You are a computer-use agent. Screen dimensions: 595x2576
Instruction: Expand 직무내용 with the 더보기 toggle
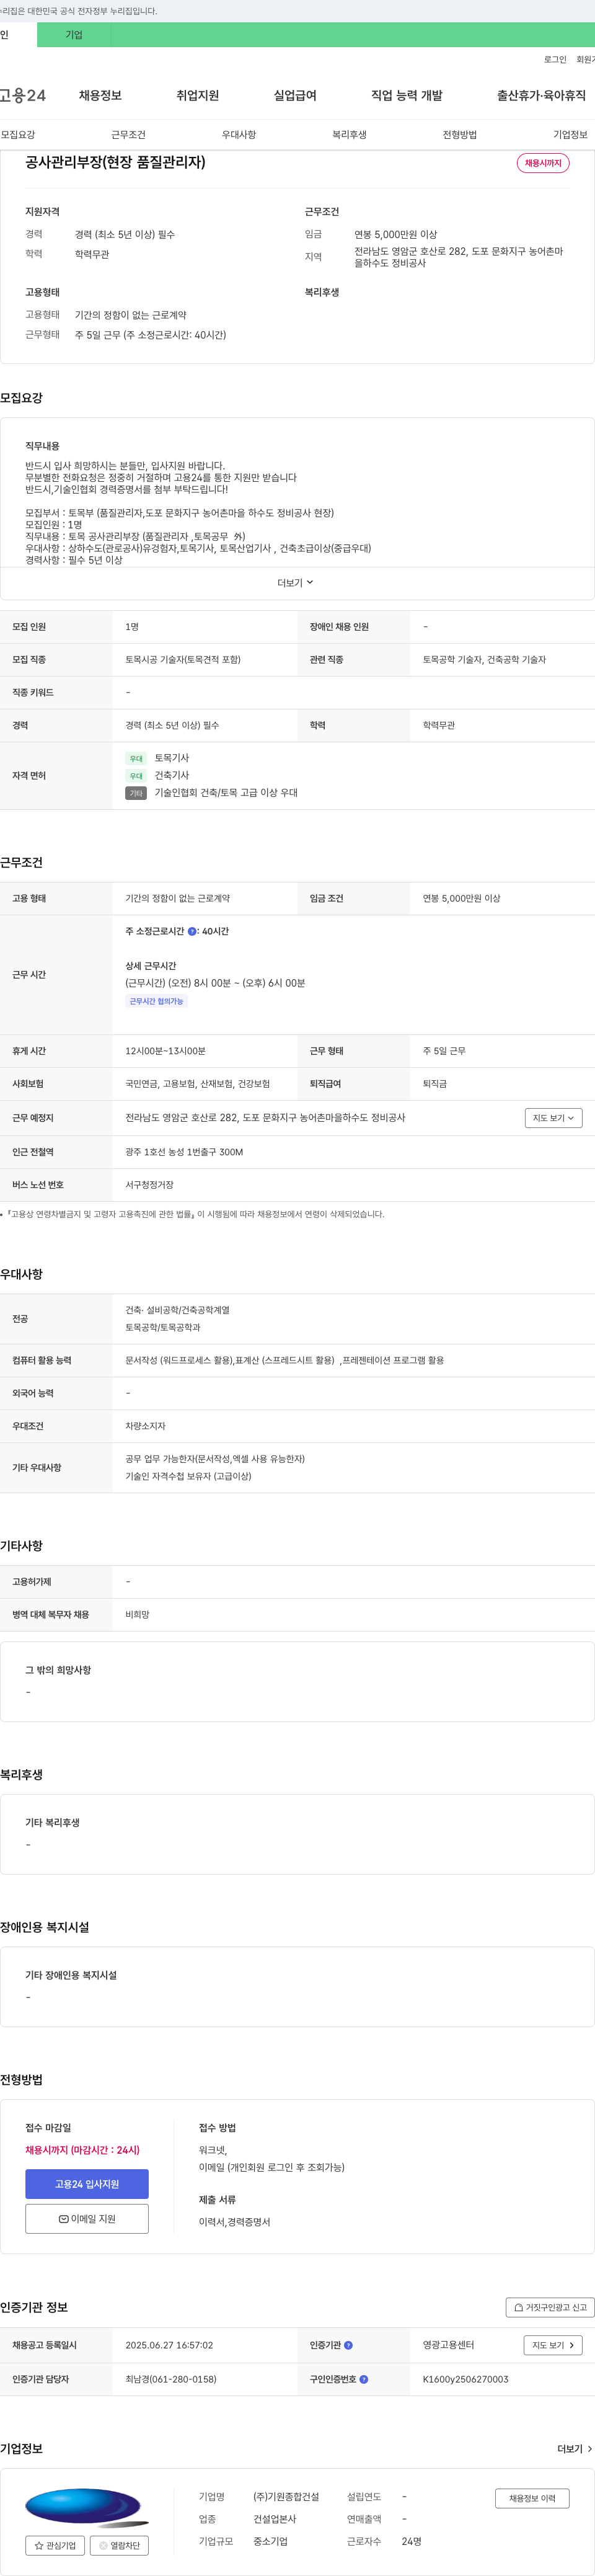click(x=296, y=583)
